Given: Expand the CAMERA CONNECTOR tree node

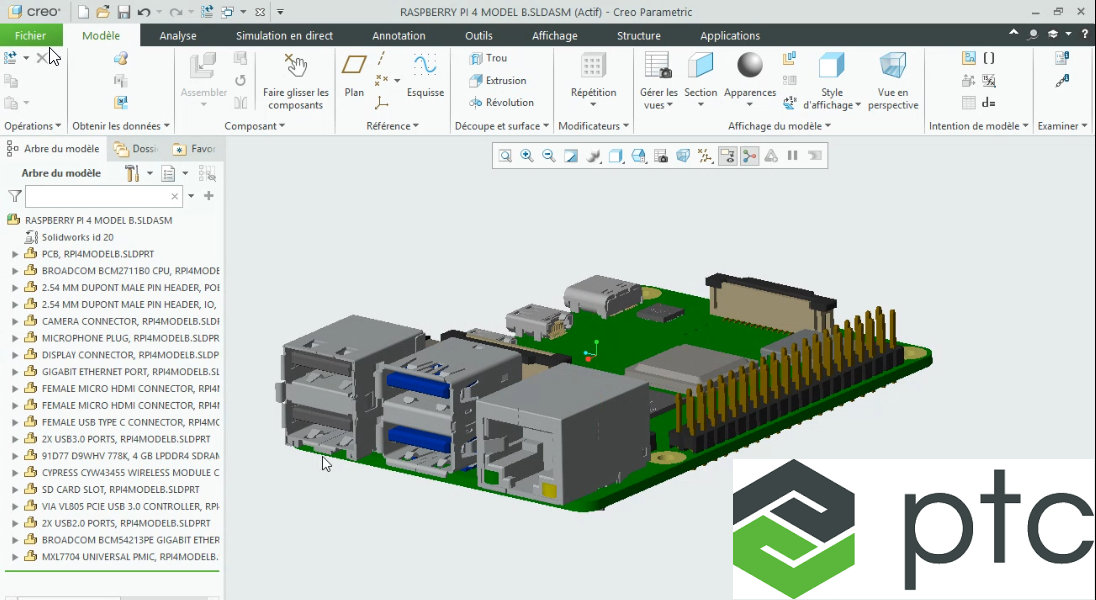Looking at the screenshot, I should coord(15,321).
